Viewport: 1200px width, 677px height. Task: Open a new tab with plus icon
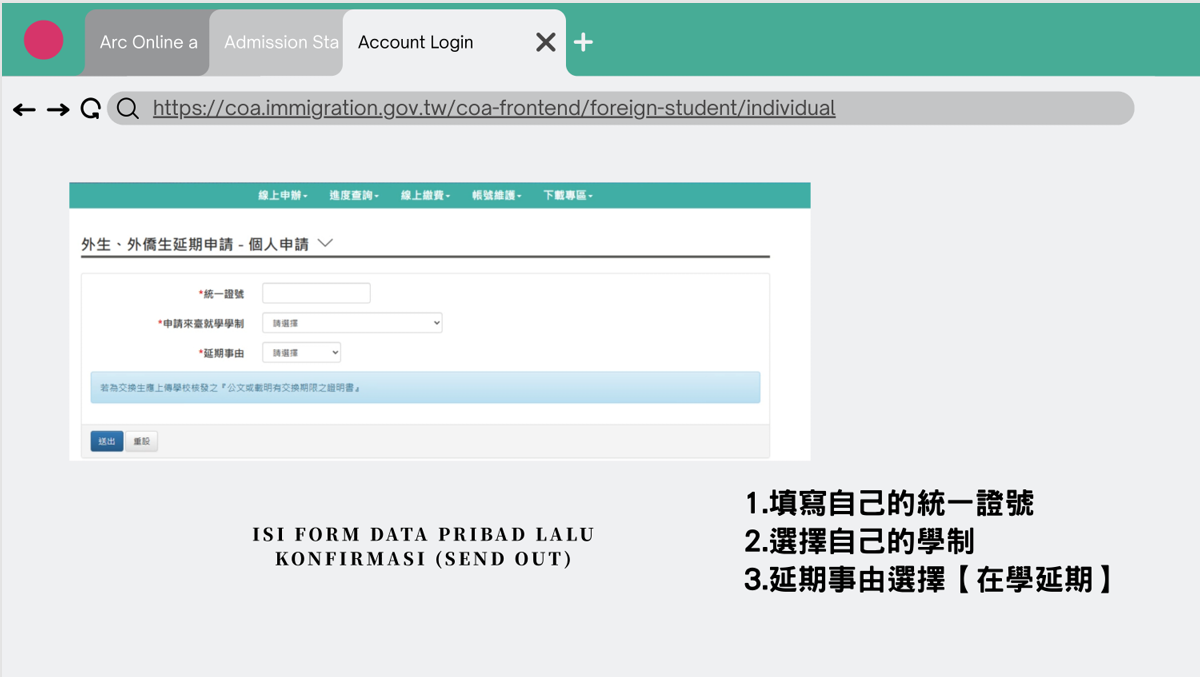[x=584, y=42]
